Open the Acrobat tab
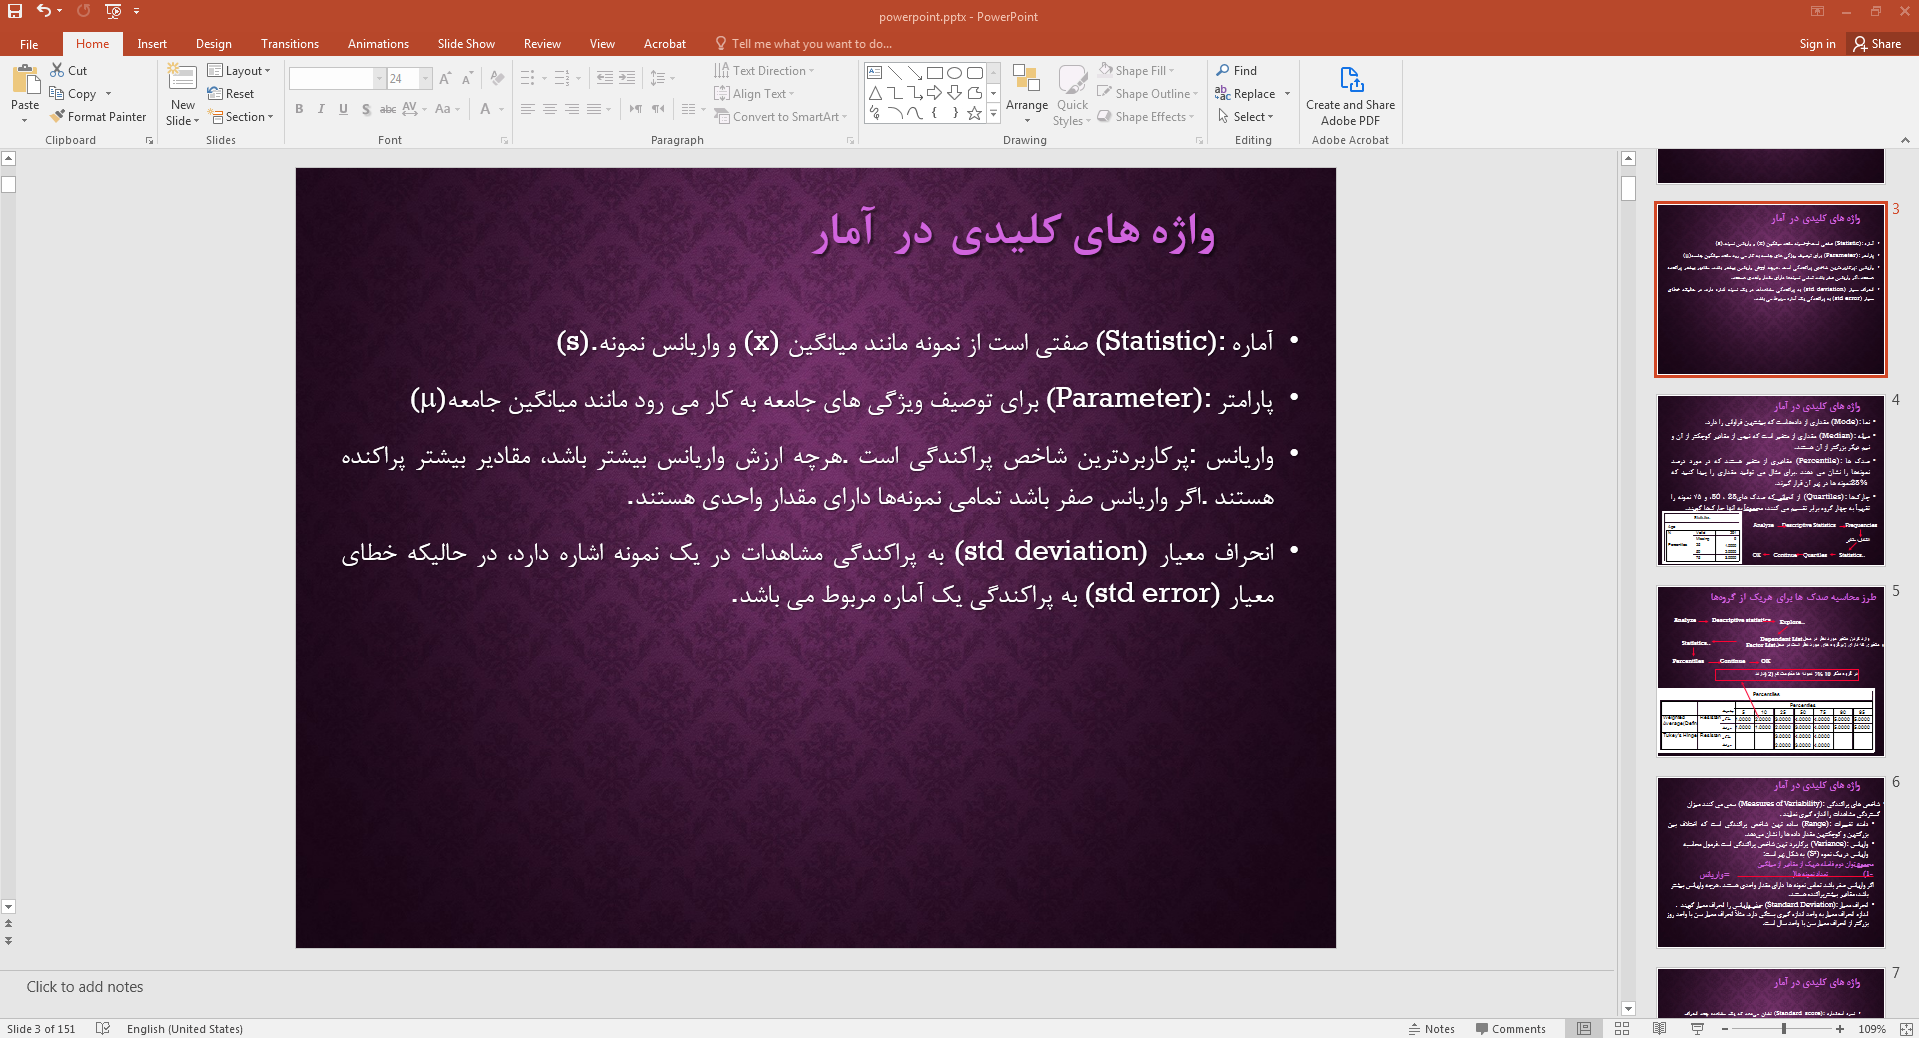Screen dimensions: 1919x1038 pyautogui.click(x=665, y=44)
